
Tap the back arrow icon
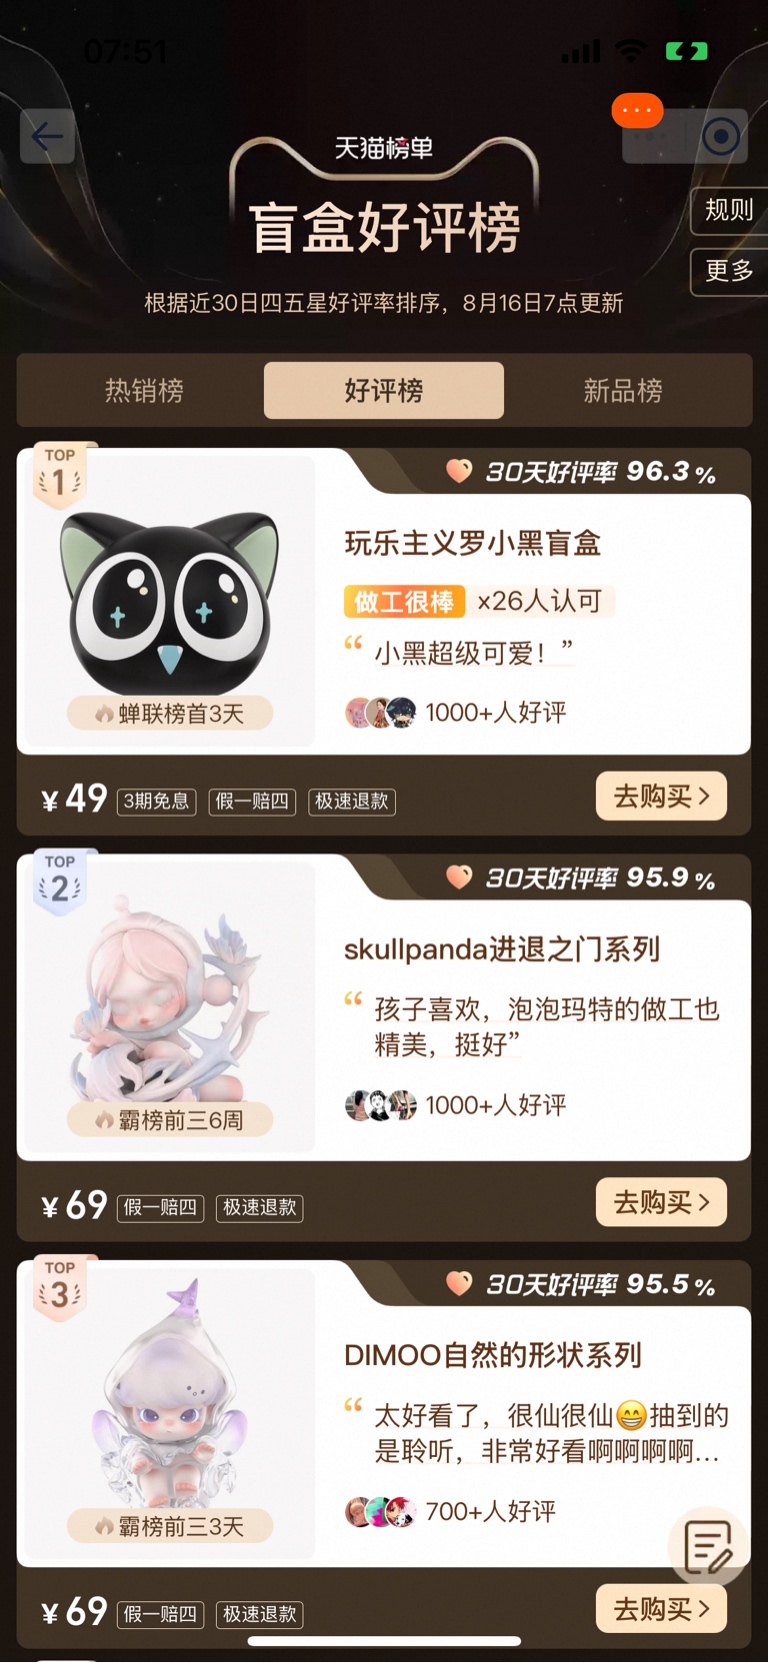47,136
